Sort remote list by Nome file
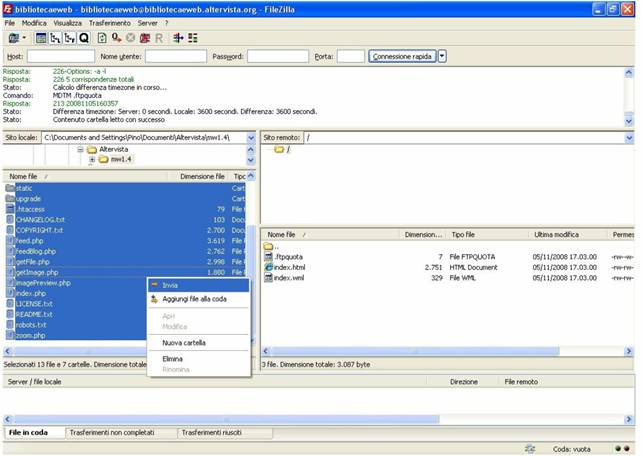 (x=330, y=235)
